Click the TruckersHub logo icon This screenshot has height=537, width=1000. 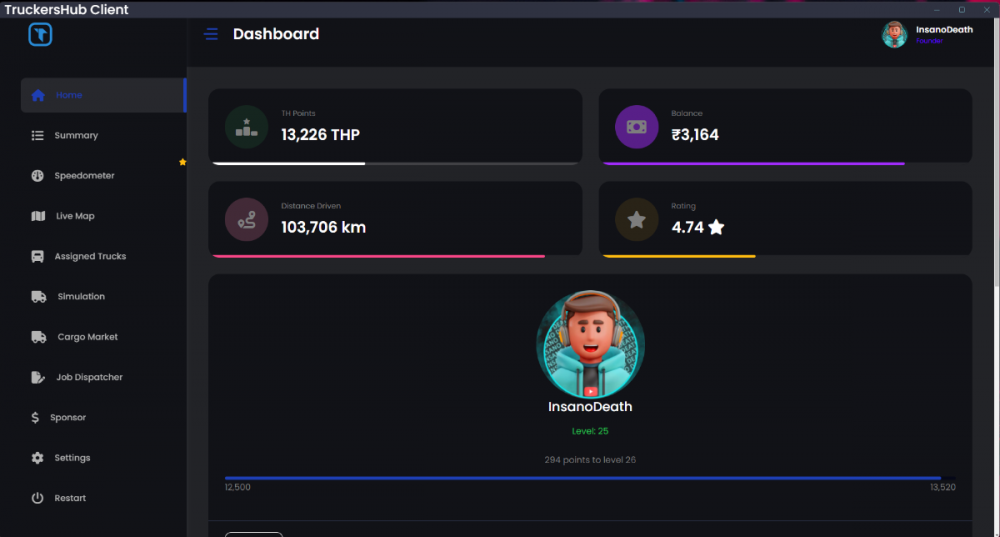(40, 34)
